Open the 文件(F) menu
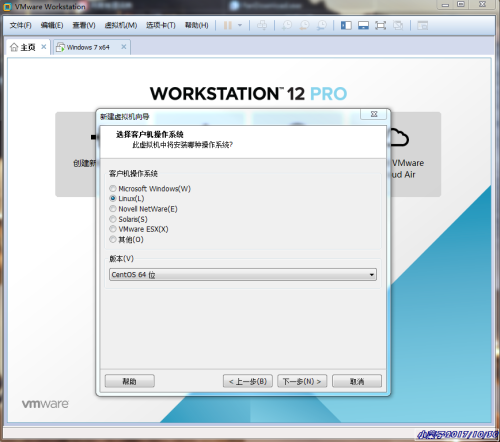 click(20, 25)
